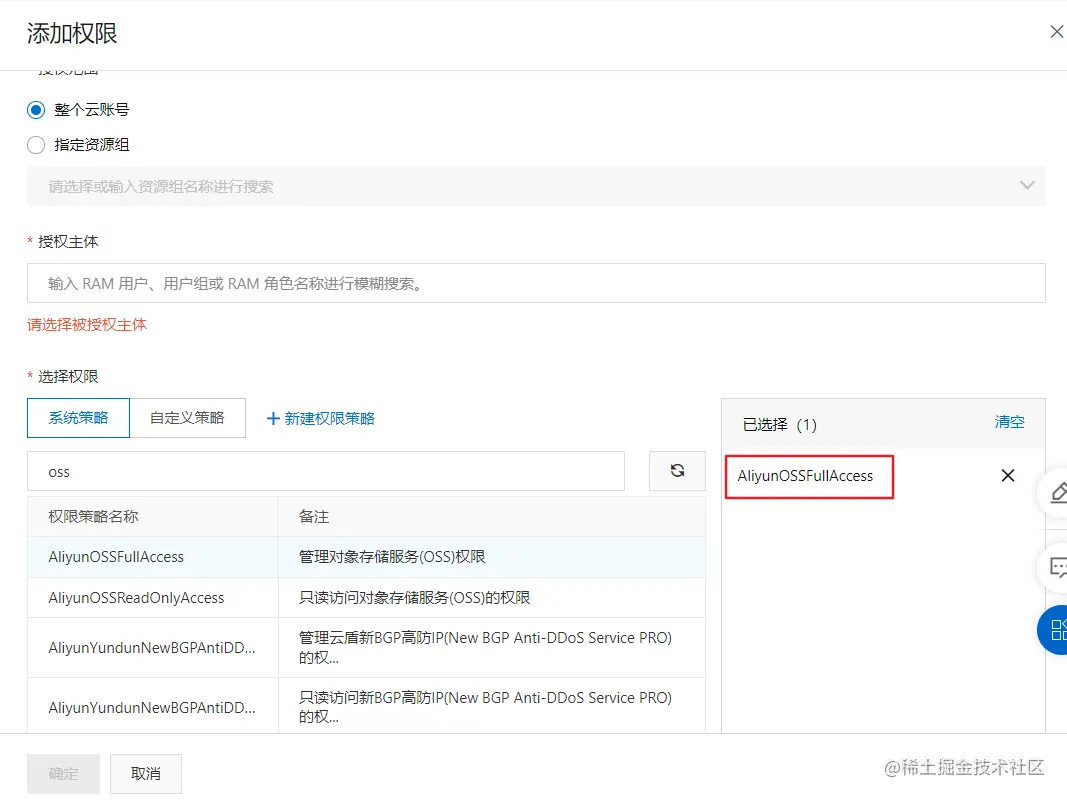Click the 新建权限策略 link

coord(321,418)
